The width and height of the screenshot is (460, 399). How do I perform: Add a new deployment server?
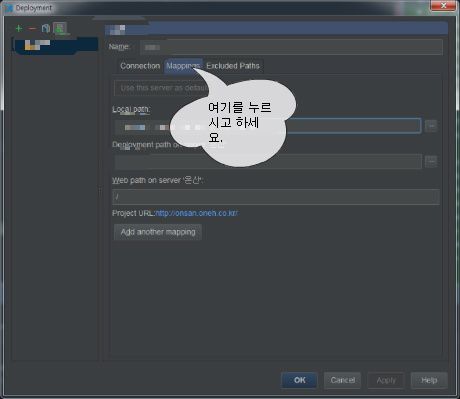[x=19, y=29]
